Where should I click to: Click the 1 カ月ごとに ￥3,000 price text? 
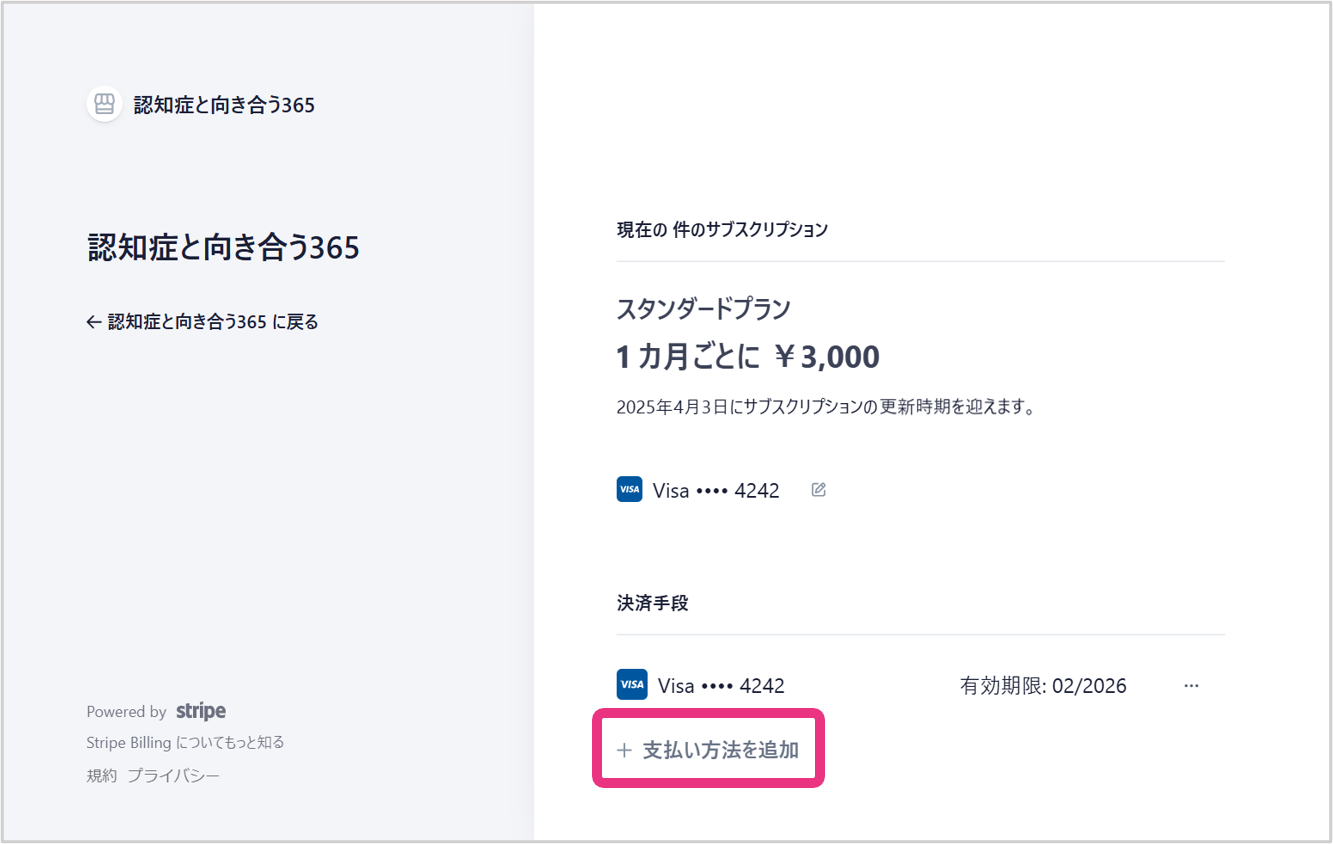coord(748,356)
